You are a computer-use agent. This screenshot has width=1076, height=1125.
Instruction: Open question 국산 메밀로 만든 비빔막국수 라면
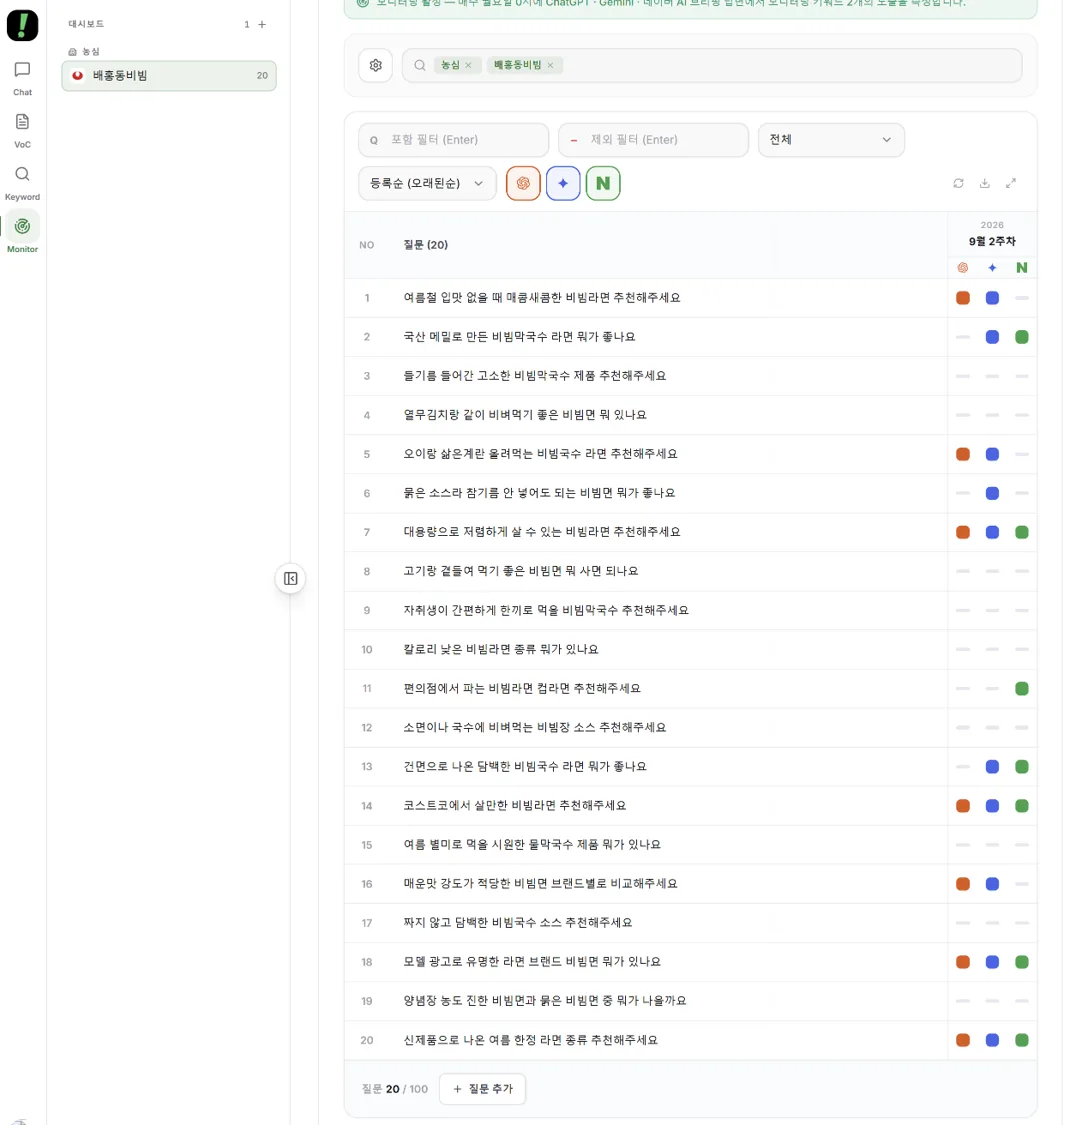click(x=519, y=336)
